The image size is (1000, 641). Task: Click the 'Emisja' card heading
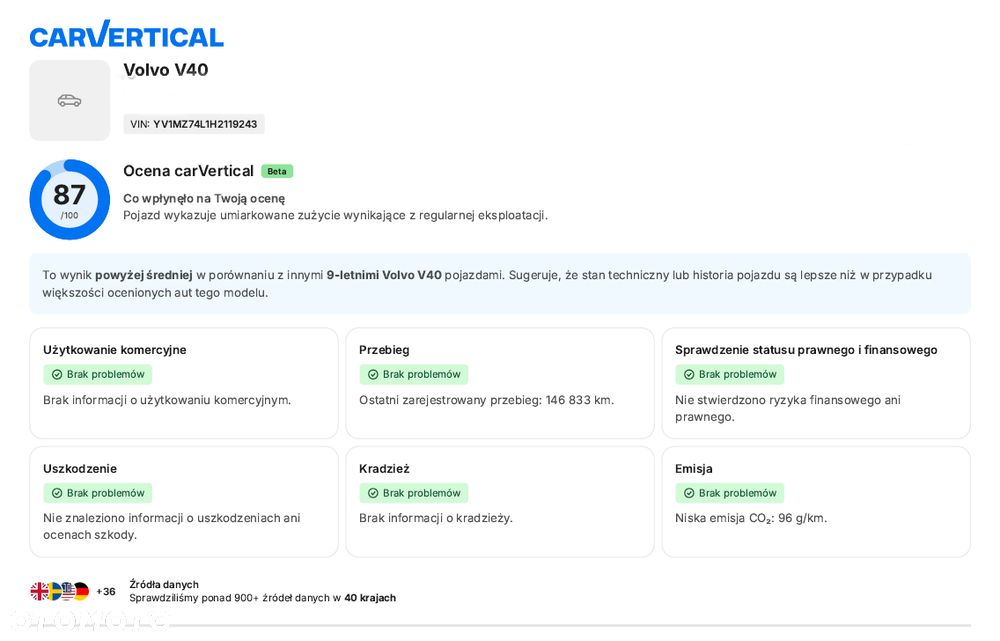pyautogui.click(x=693, y=468)
